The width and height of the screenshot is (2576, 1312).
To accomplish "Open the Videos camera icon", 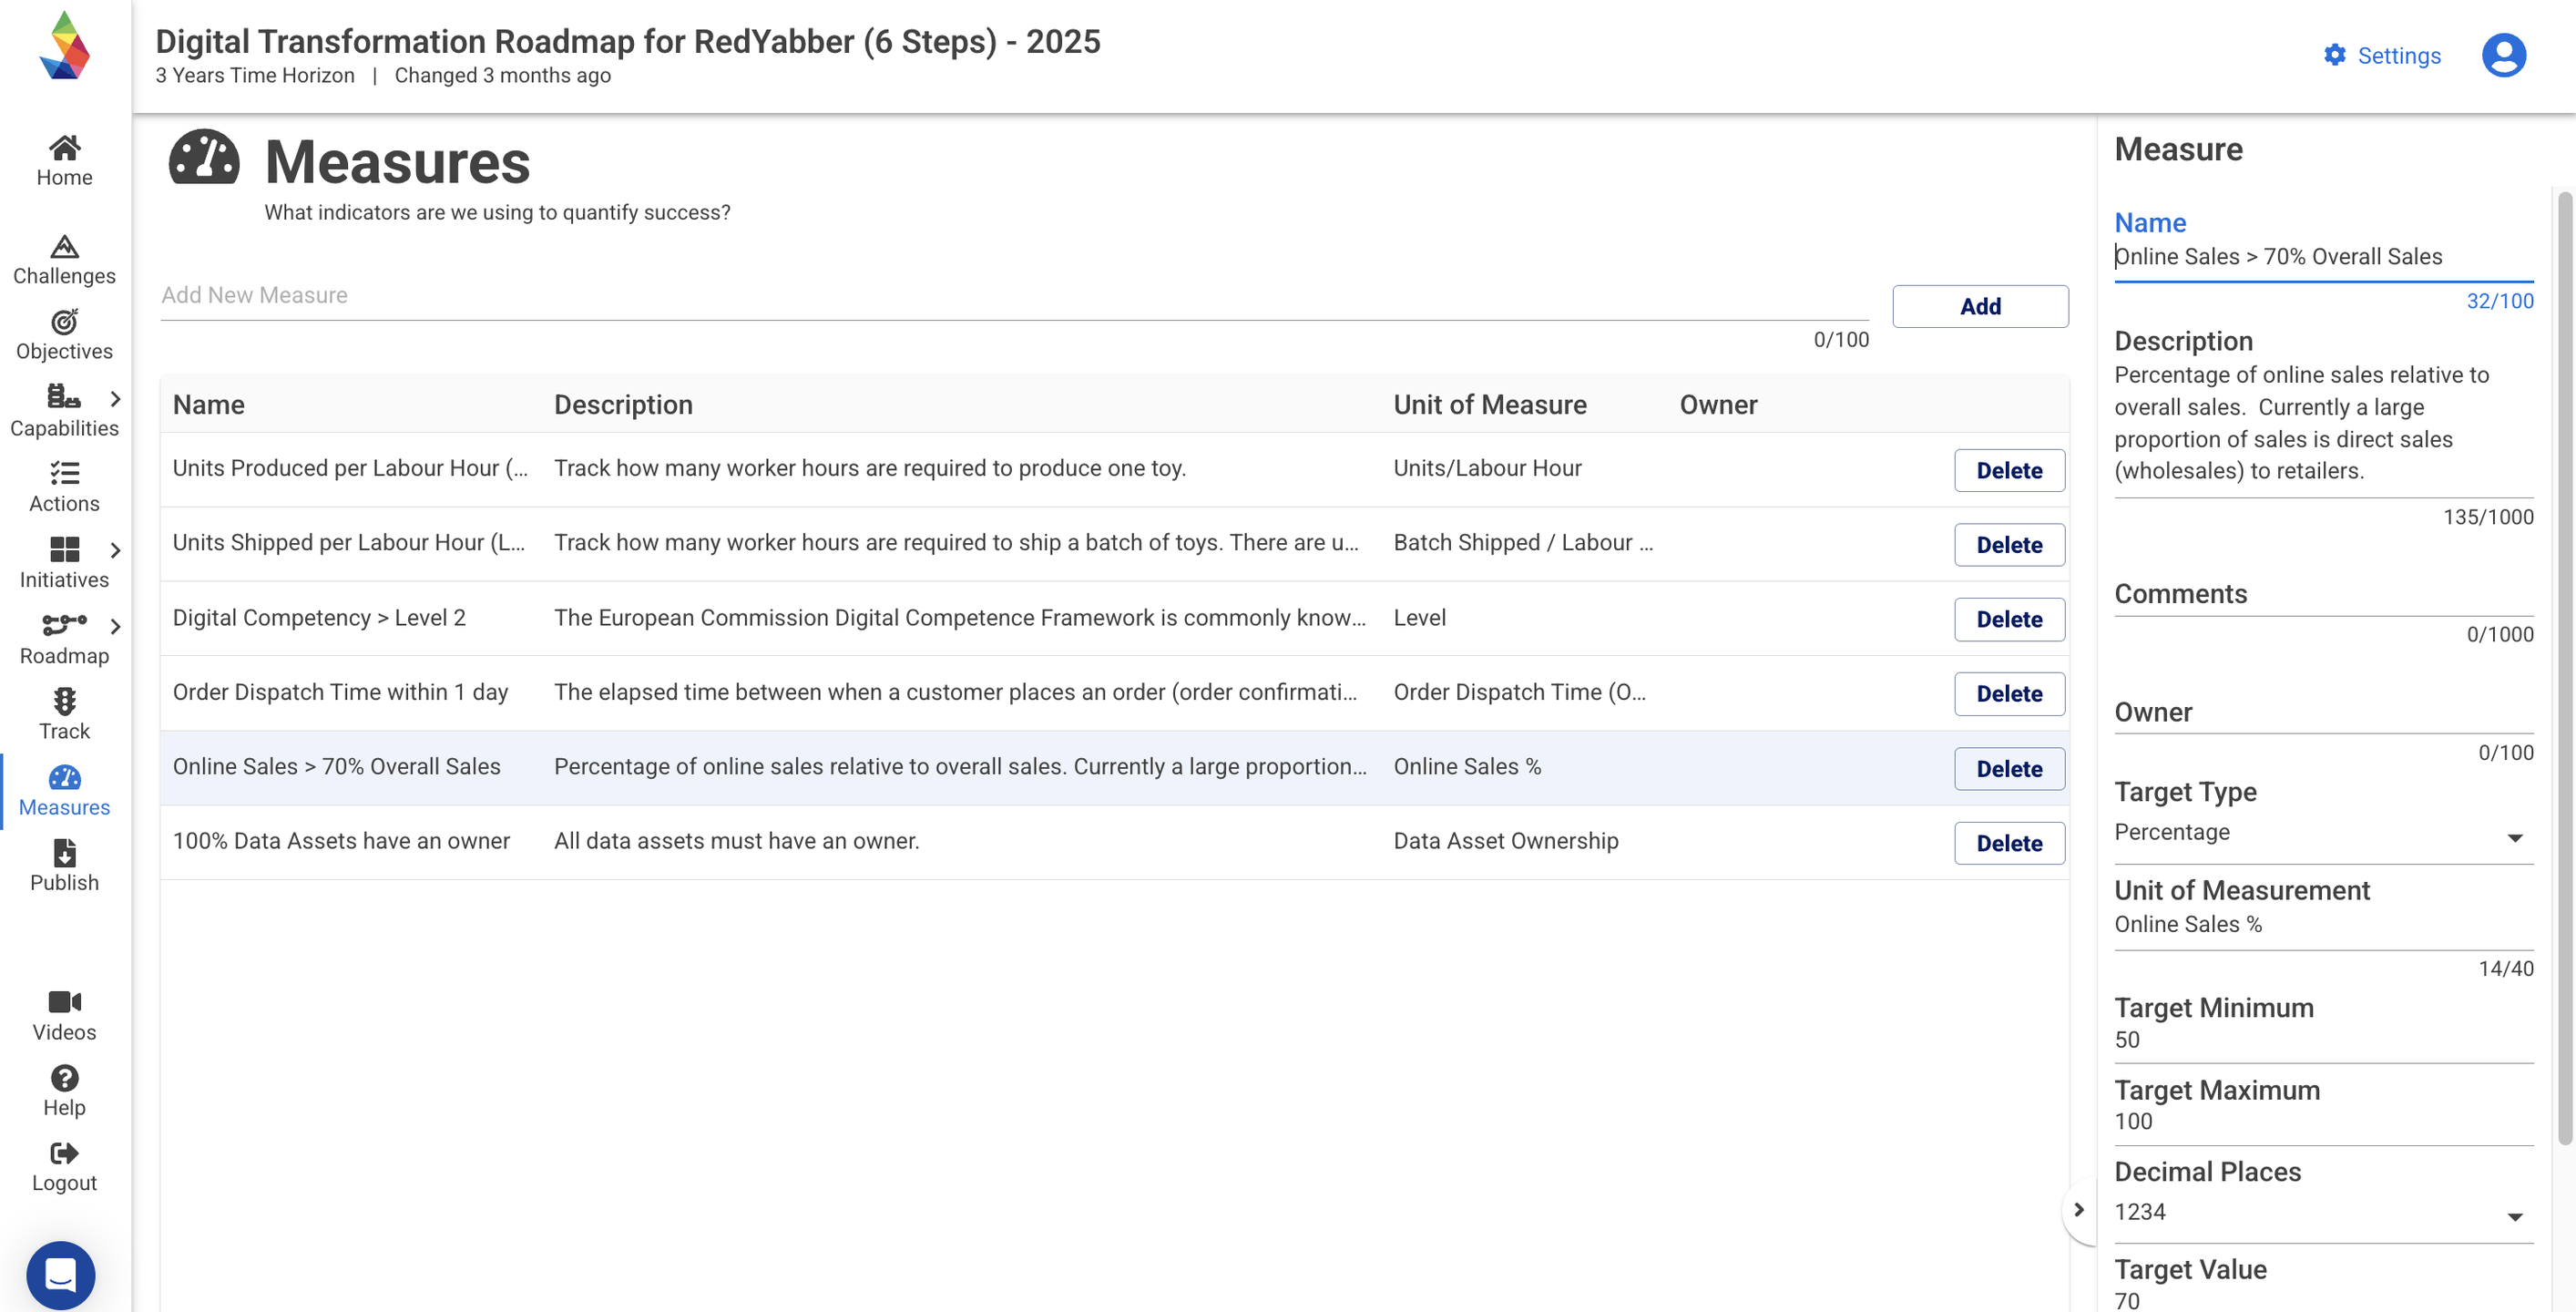I will [x=64, y=1002].
